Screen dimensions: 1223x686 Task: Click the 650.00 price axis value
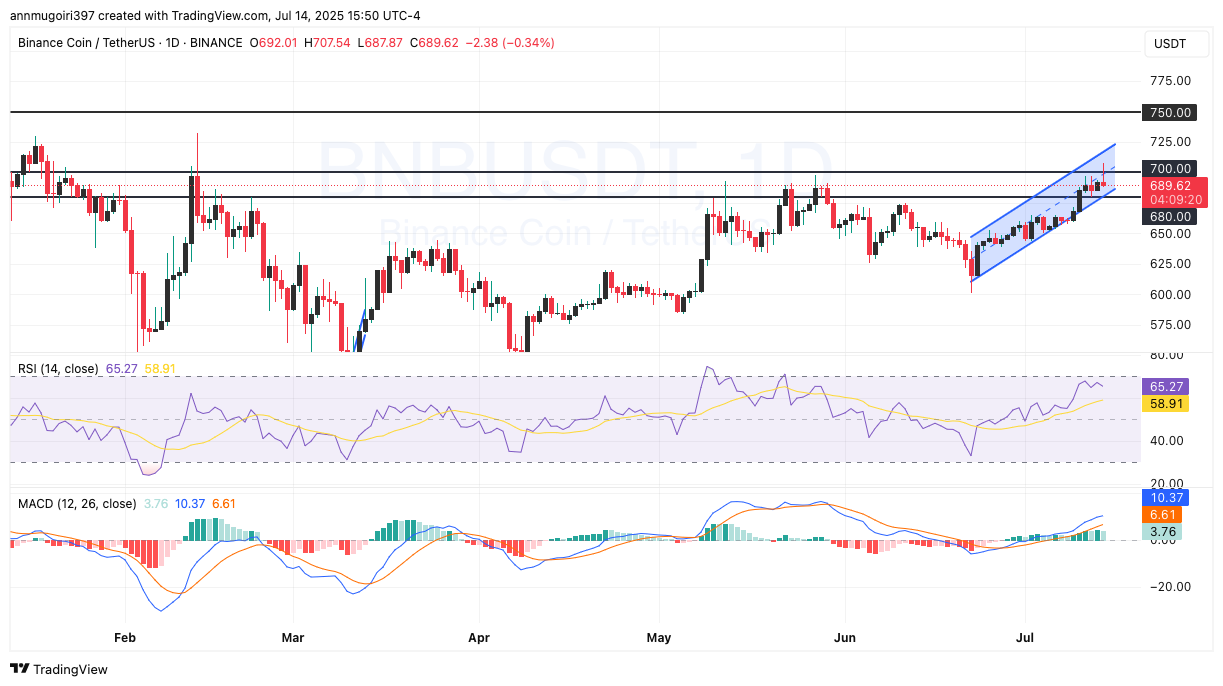coord(1169,233)
